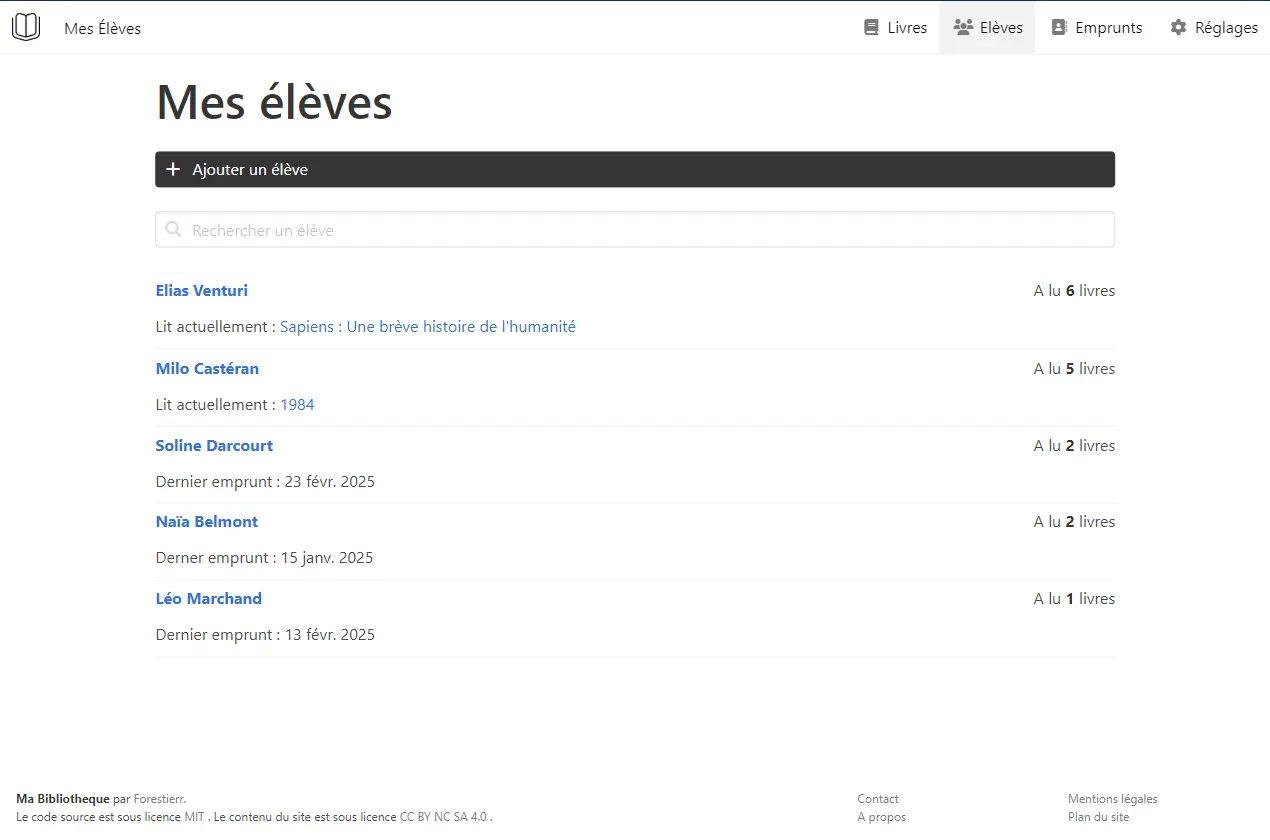This screenshot has height=840, width=1270.
Task: Click the 'A lu 1 livres' text
Action: [x=1074, y=599]
